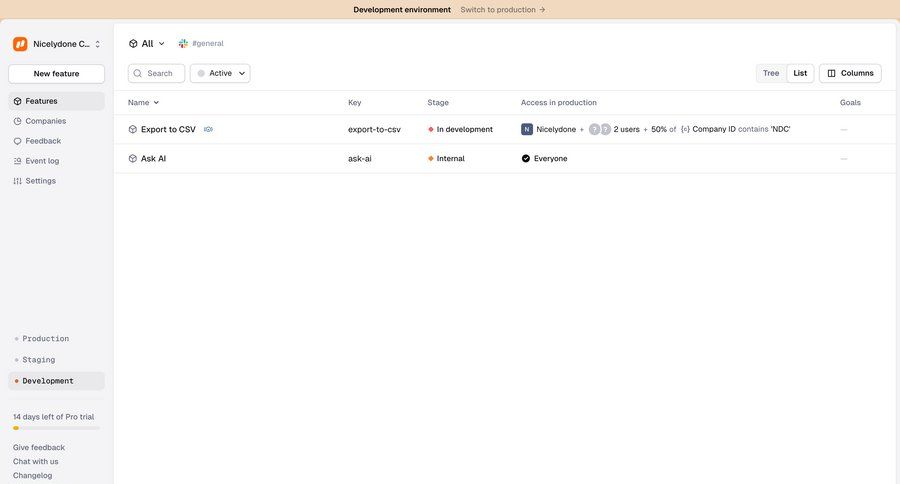Click the Company ID attribute braces icon
The height and width of the screenshot is (484, 900).
[x=685, y=130]
